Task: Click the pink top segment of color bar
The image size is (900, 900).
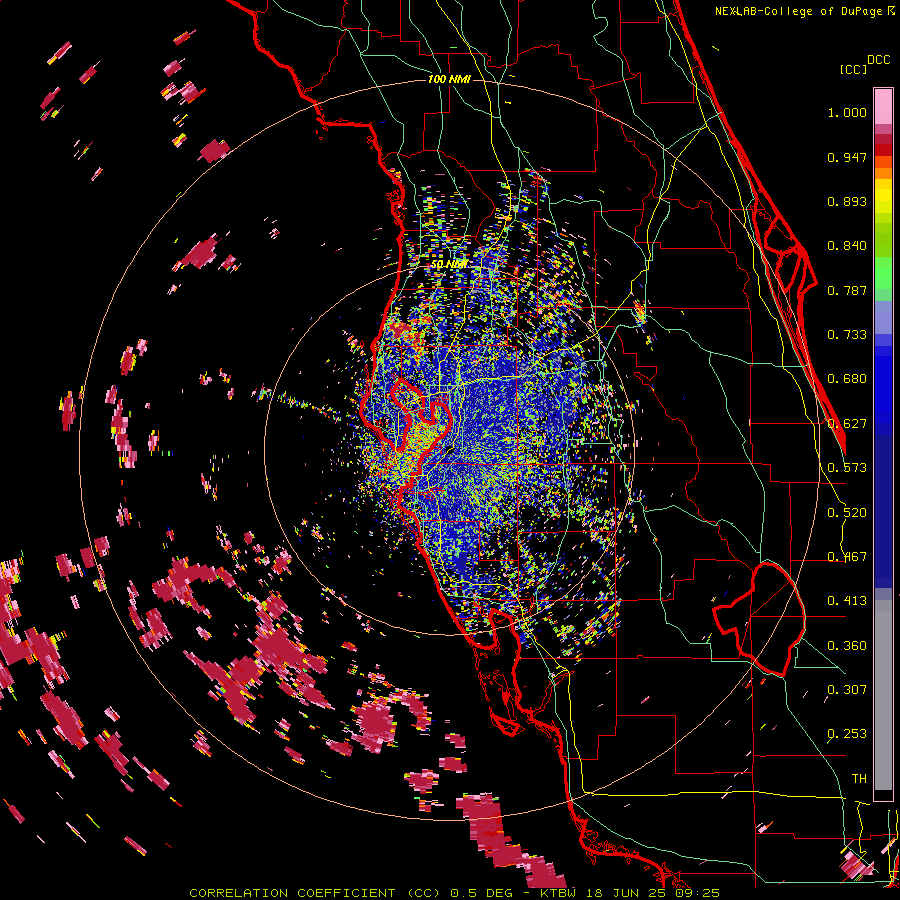Action: [x=883, y=107]
